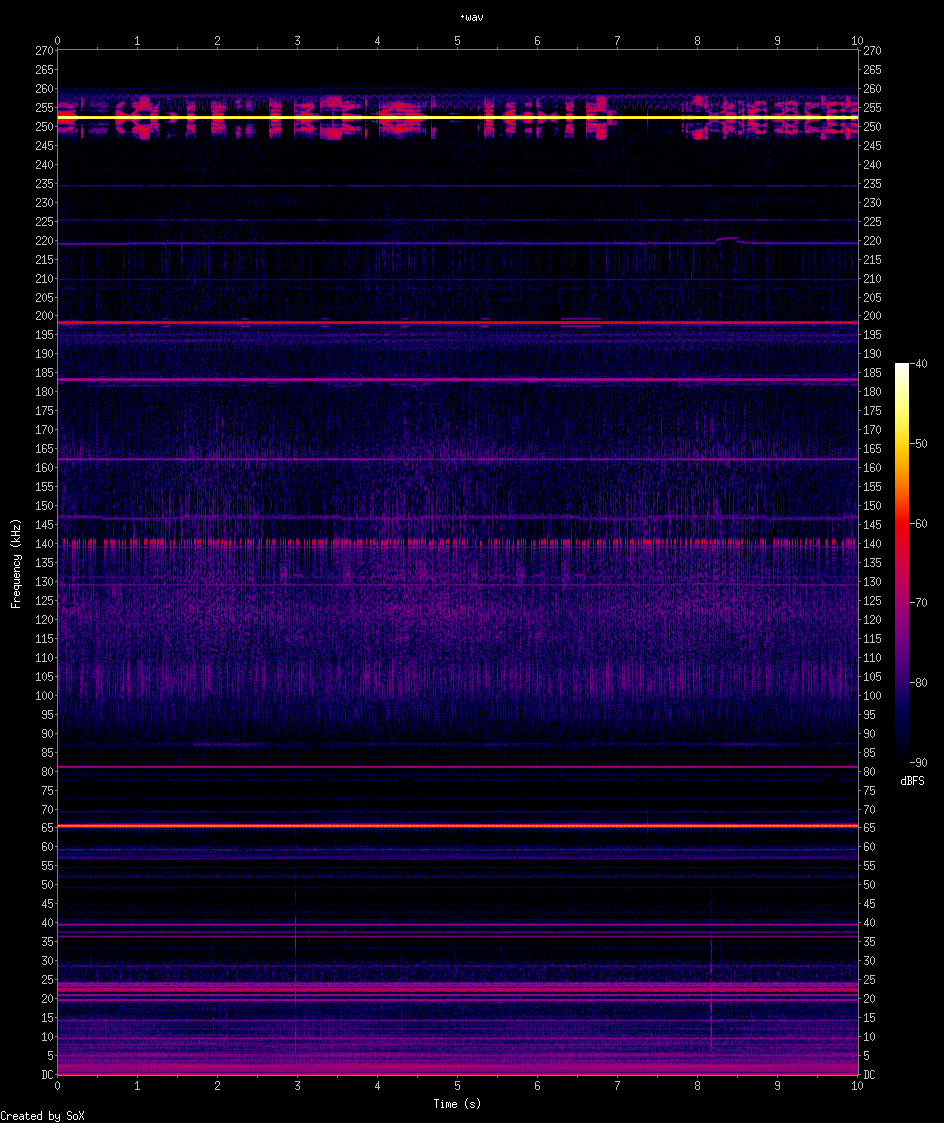
Task: Click the -70 value on the color scale
Action: [x=919, y=603]
